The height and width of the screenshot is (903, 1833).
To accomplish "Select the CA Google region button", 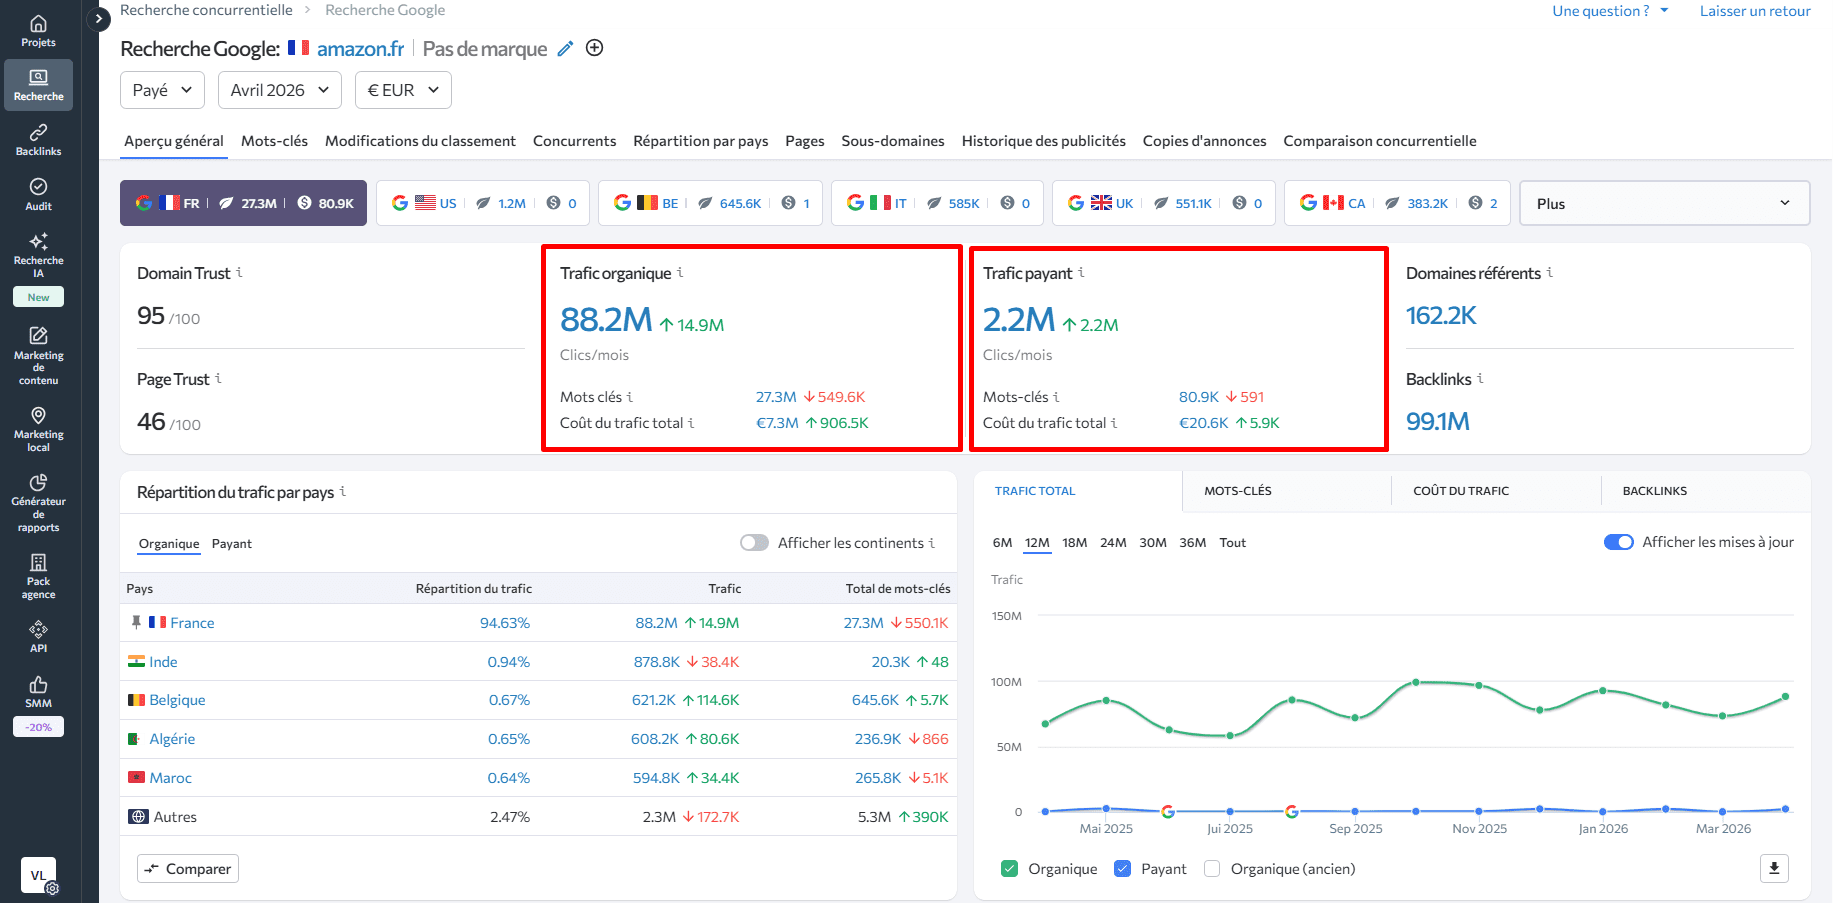I will coord(1397,203).
